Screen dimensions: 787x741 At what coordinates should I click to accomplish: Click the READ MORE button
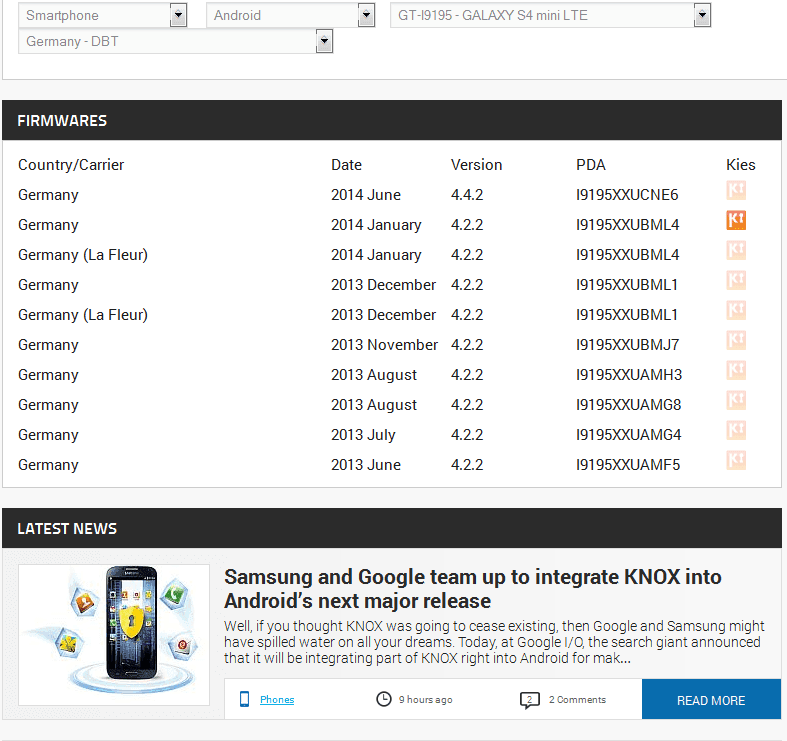[711, 700]
